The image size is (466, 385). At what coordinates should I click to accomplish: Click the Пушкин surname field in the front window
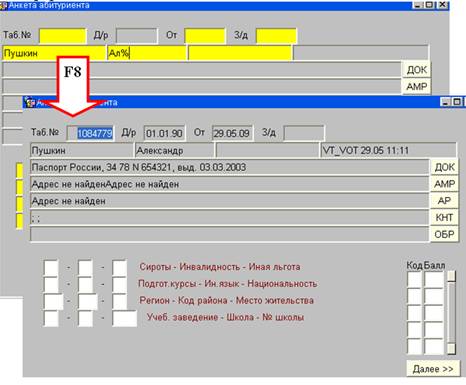(82, 150)
